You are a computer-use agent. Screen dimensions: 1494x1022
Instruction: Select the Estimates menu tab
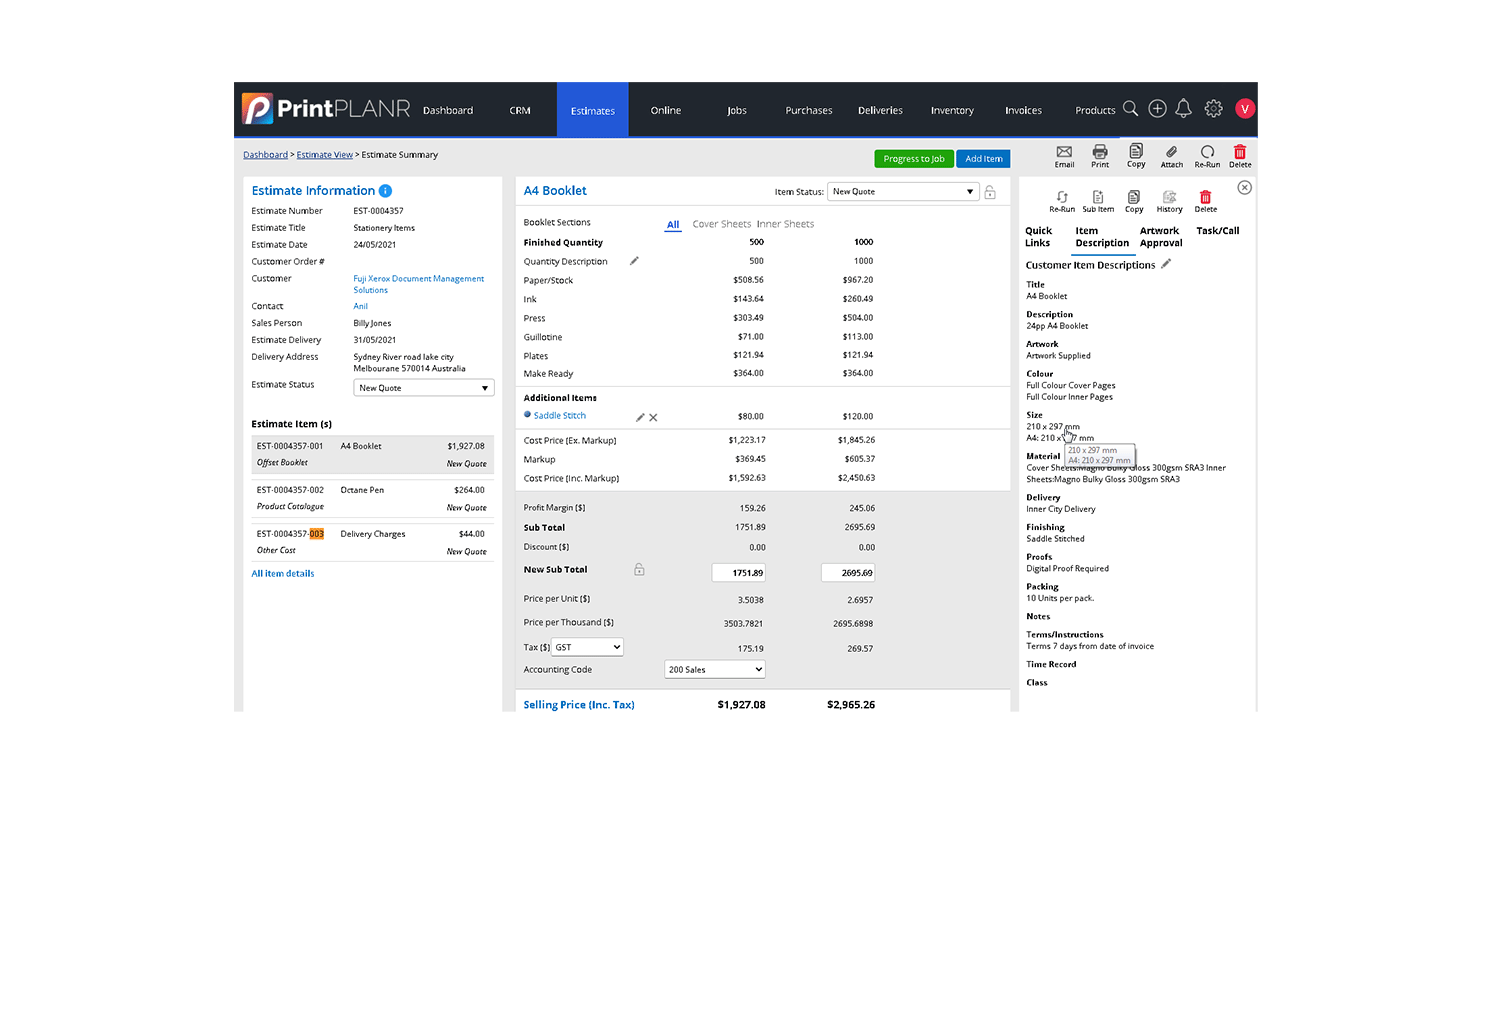point(593,111)
